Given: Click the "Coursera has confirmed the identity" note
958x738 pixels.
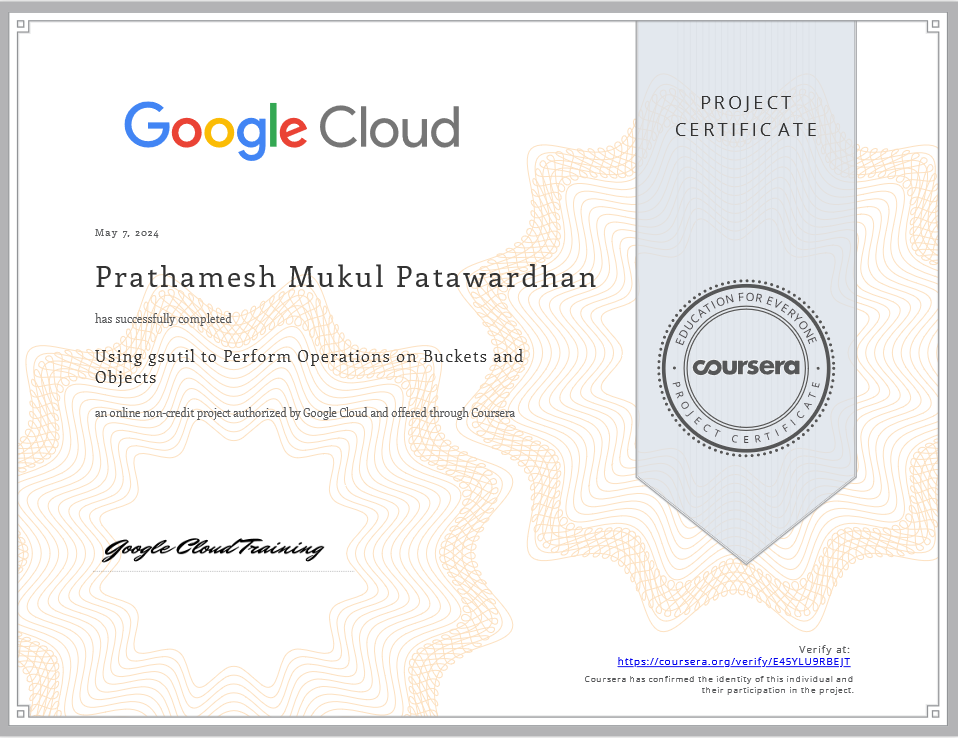Looking at the screenshot, I should (718, 685).
